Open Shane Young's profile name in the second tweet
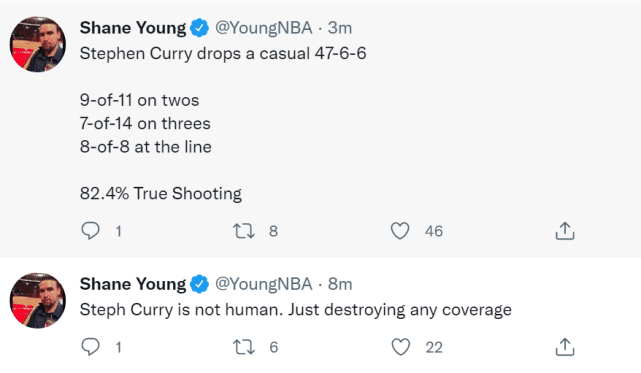Screen dimensions: 641x373 [132, 284]
